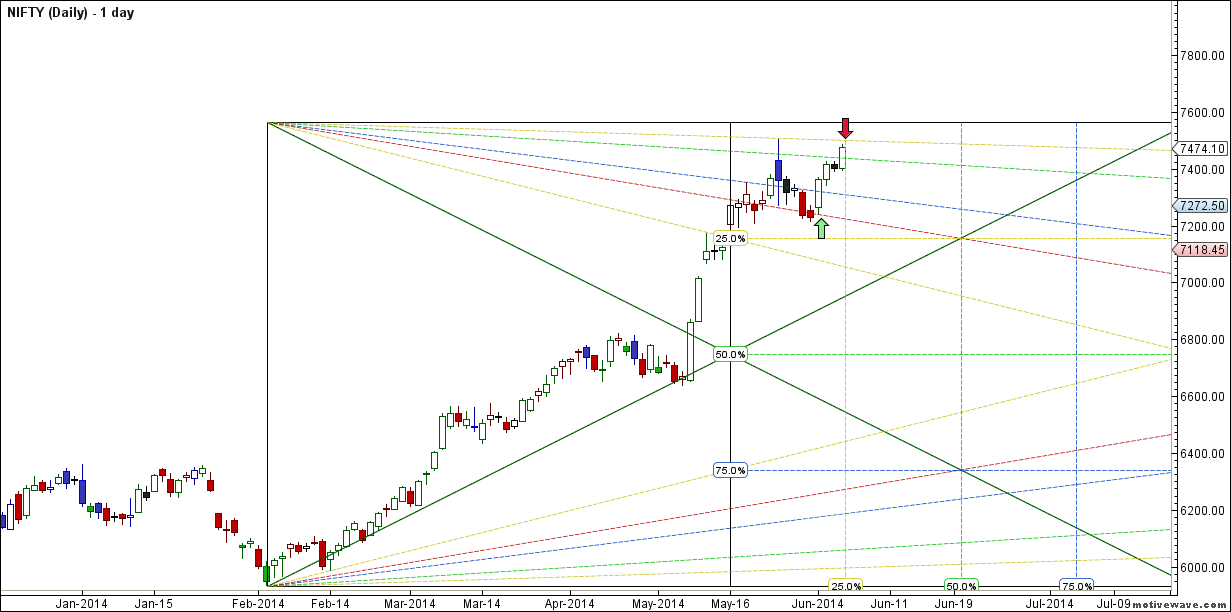Image resolution: width=1231 pixels, height=612 pixels.
Task: Select the 7272.50 price tag
Action: point(1202,205)
